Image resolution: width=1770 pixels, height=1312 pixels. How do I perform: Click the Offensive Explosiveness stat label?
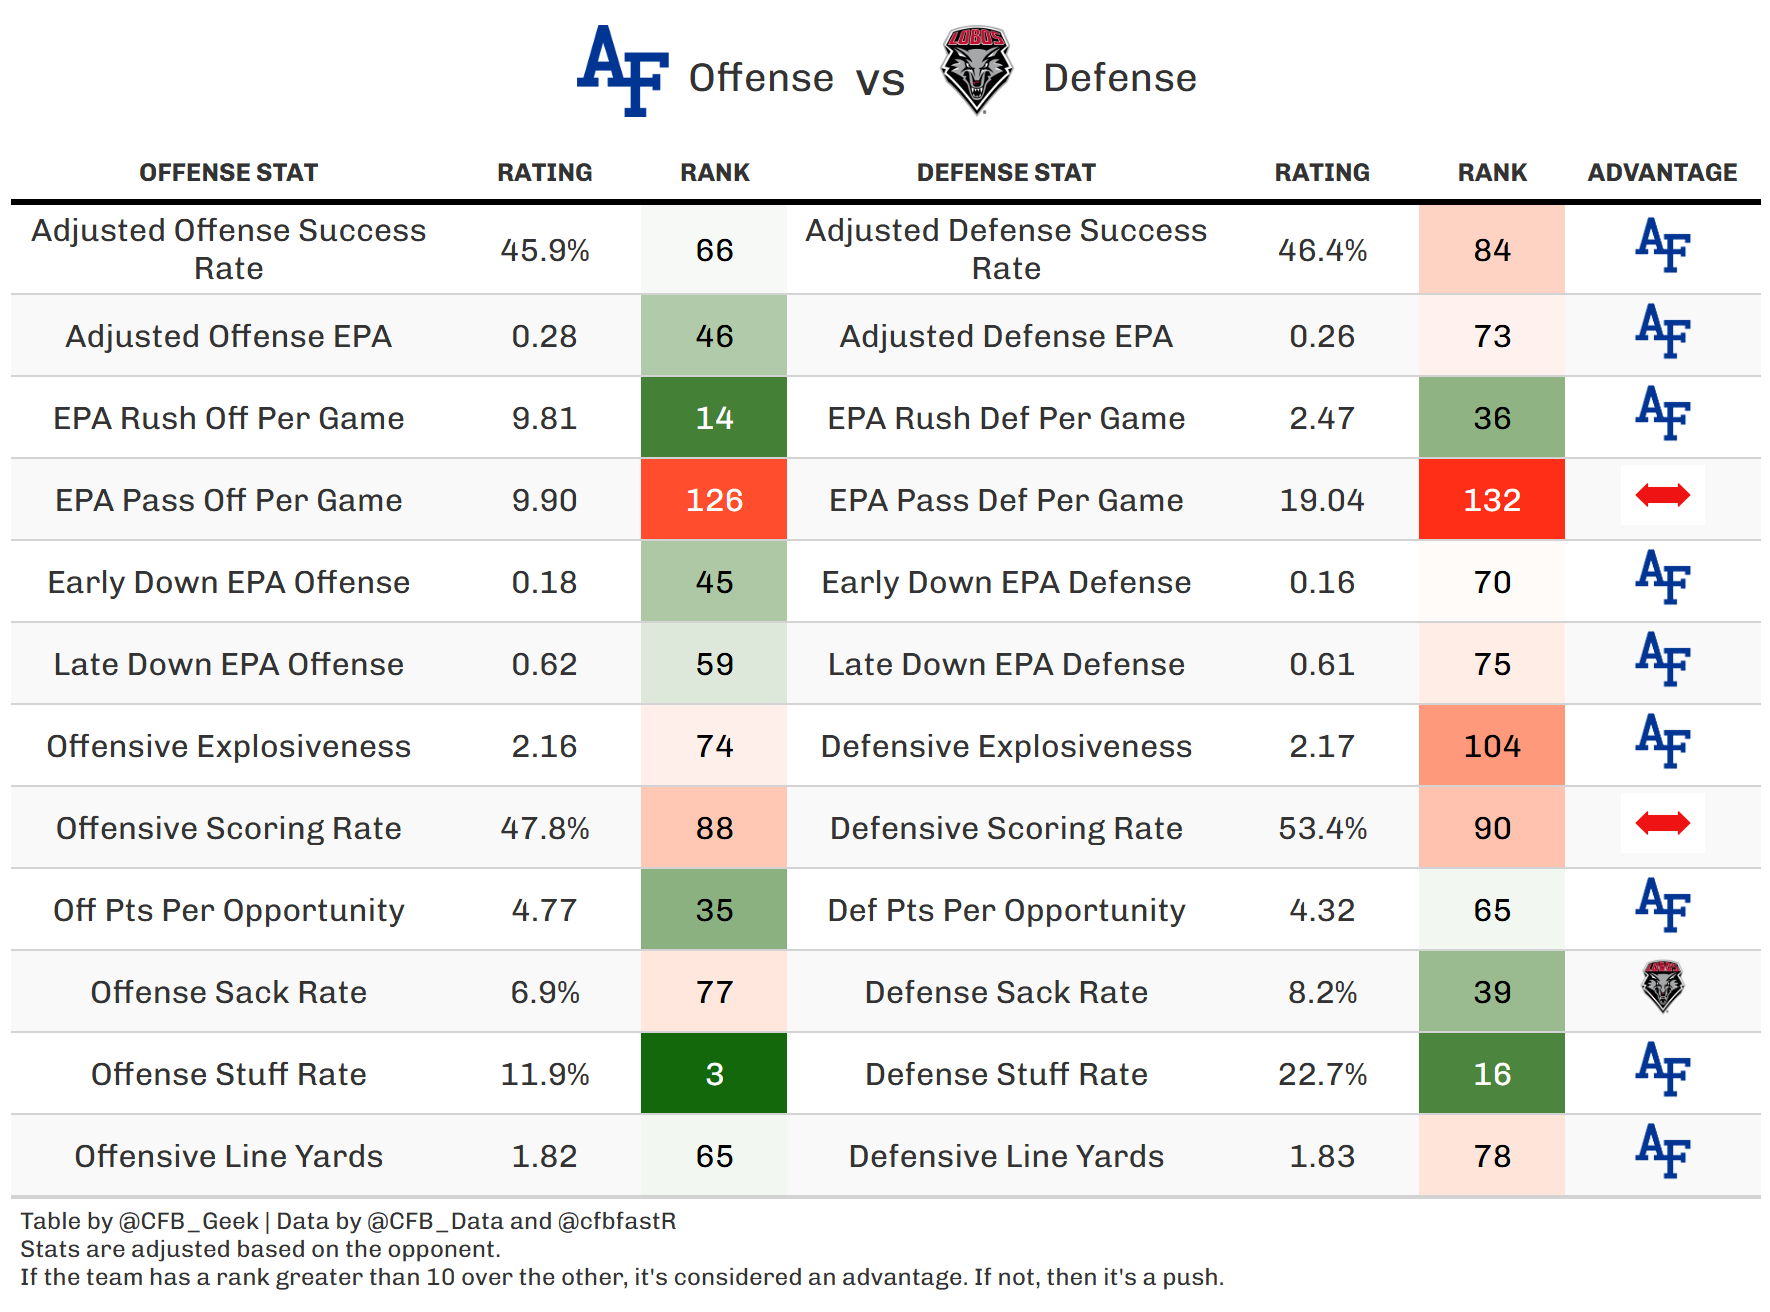pyautogui.click(x=228, y=746)
